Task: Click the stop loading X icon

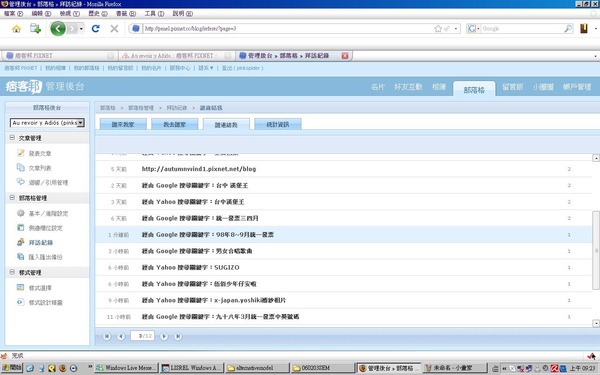Action: (114, 29)
